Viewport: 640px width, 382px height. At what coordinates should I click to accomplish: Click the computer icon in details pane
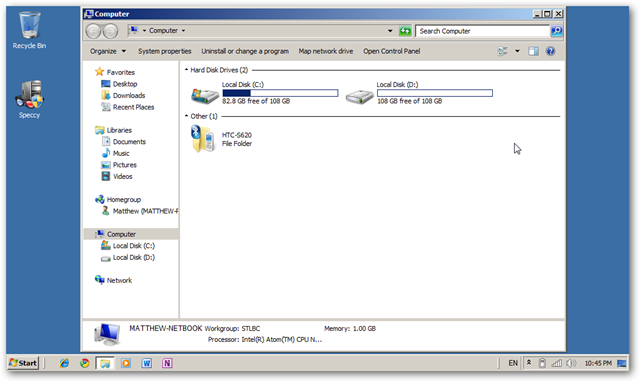click(x=107, y=334)
